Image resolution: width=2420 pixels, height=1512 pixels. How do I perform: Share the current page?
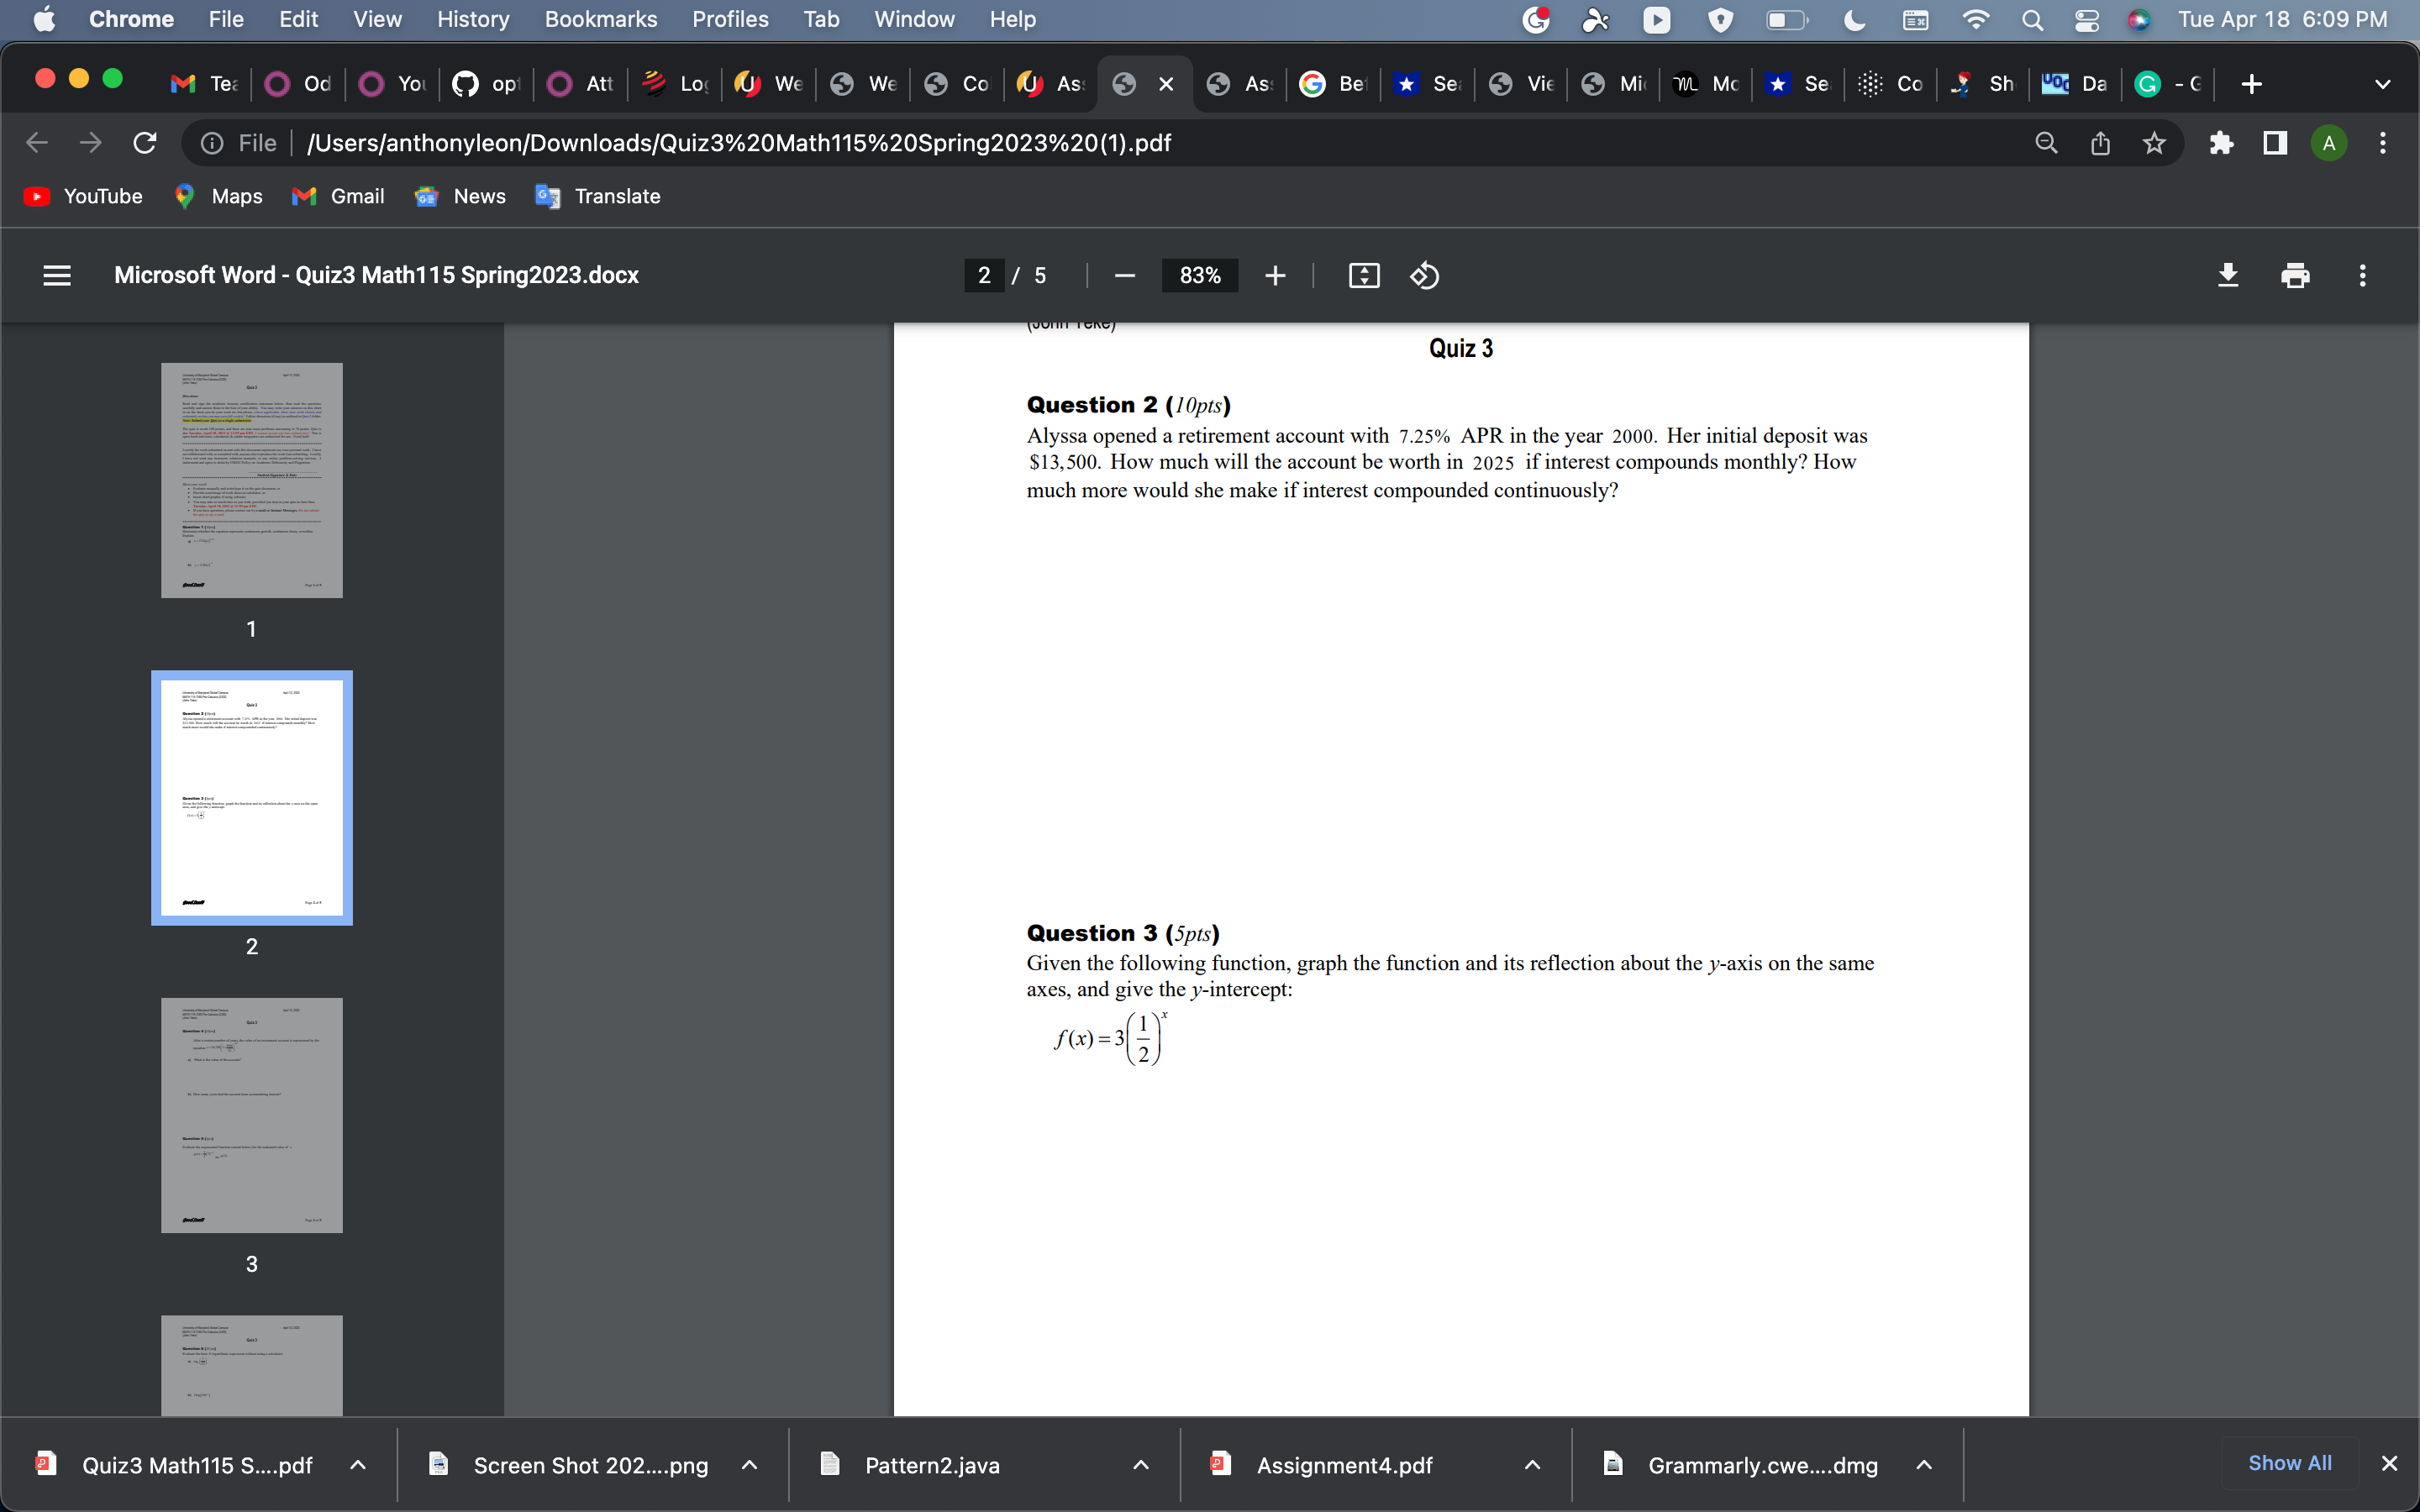click(x=2099, y=143)
